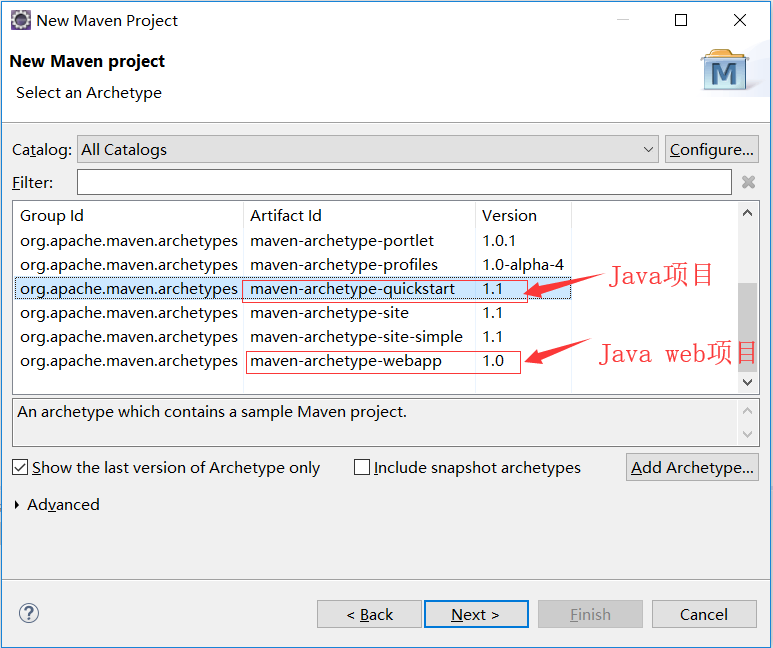Image resolution: width=773 pixels, height=648 pixels.
Task: Select maven-archetype-site row
Action: [293, 313]
